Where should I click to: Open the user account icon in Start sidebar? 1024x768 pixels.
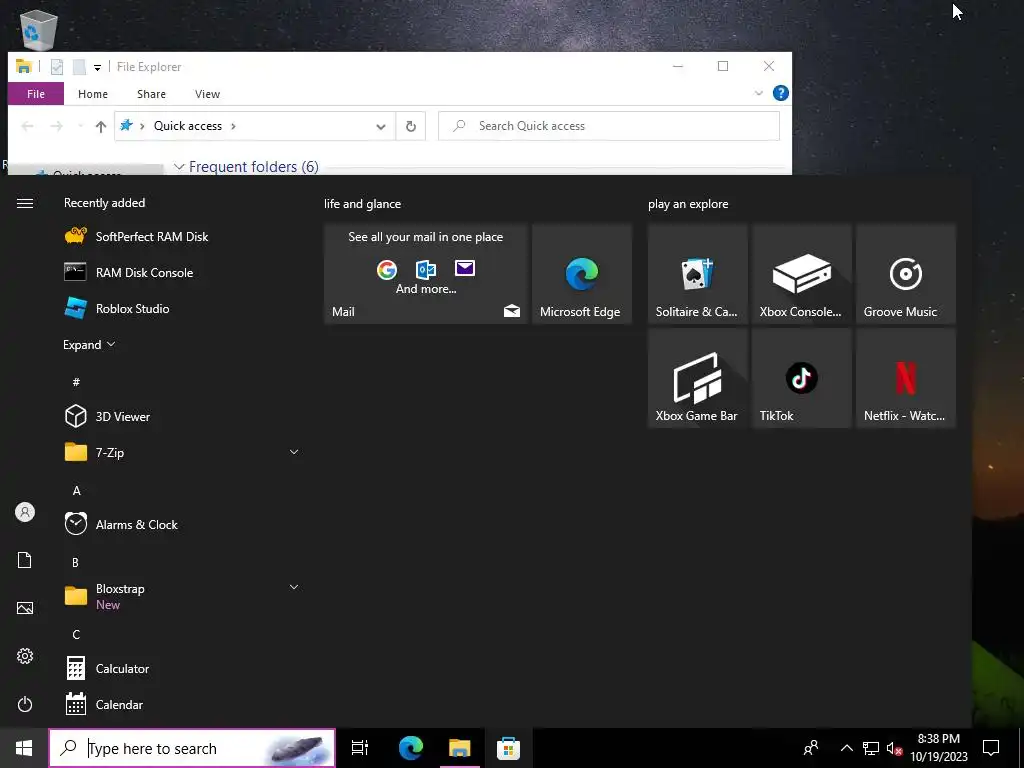point(25,512)
